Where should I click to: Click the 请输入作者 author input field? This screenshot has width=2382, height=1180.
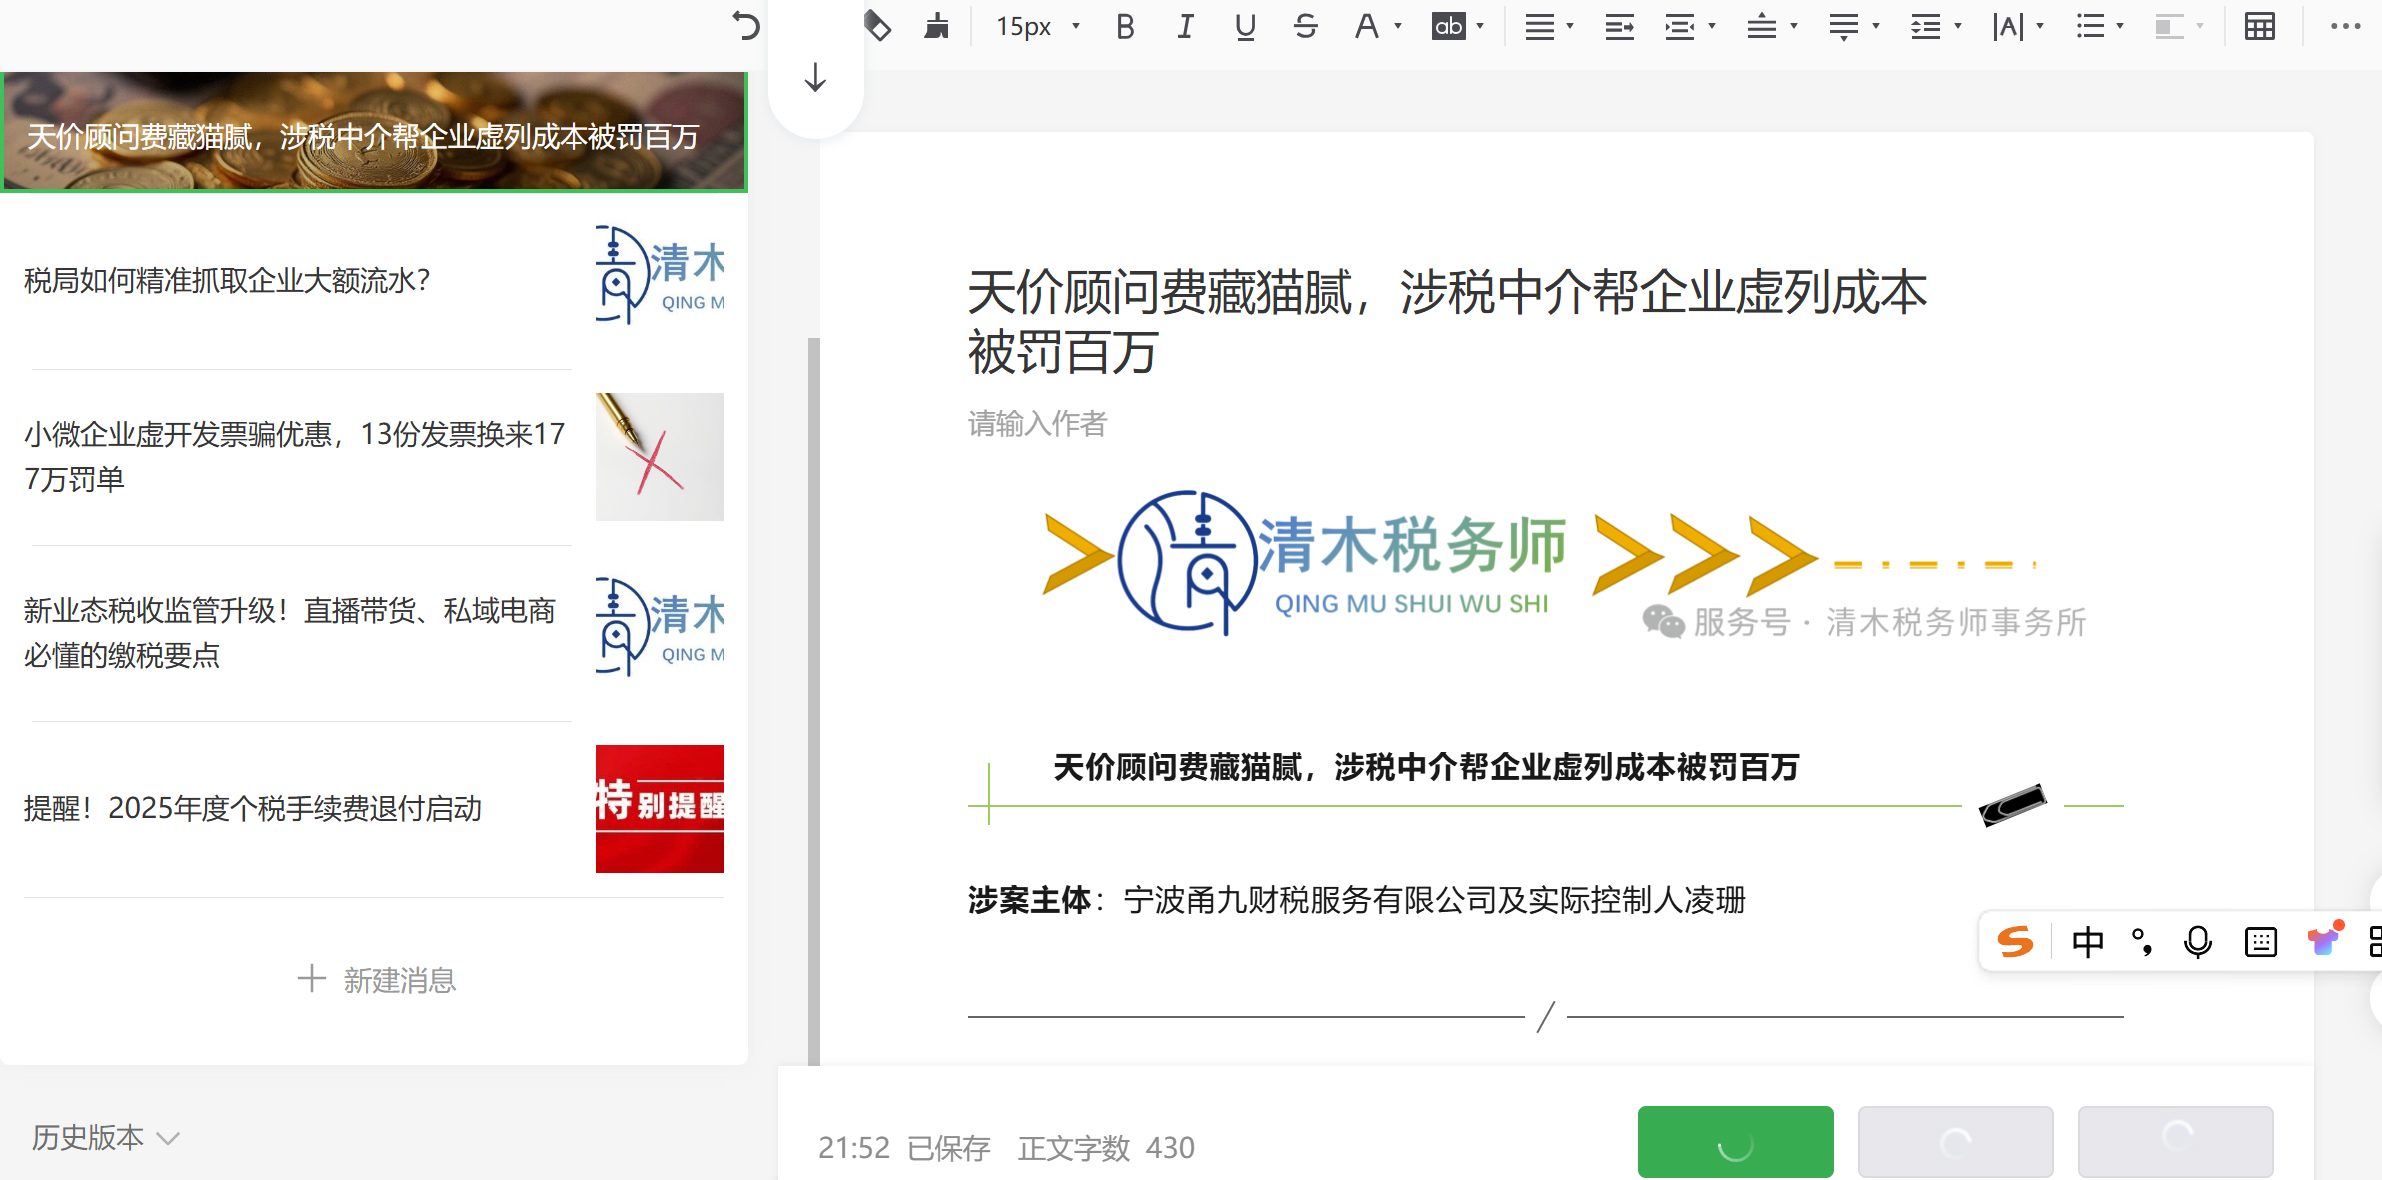click(1038, 424)
